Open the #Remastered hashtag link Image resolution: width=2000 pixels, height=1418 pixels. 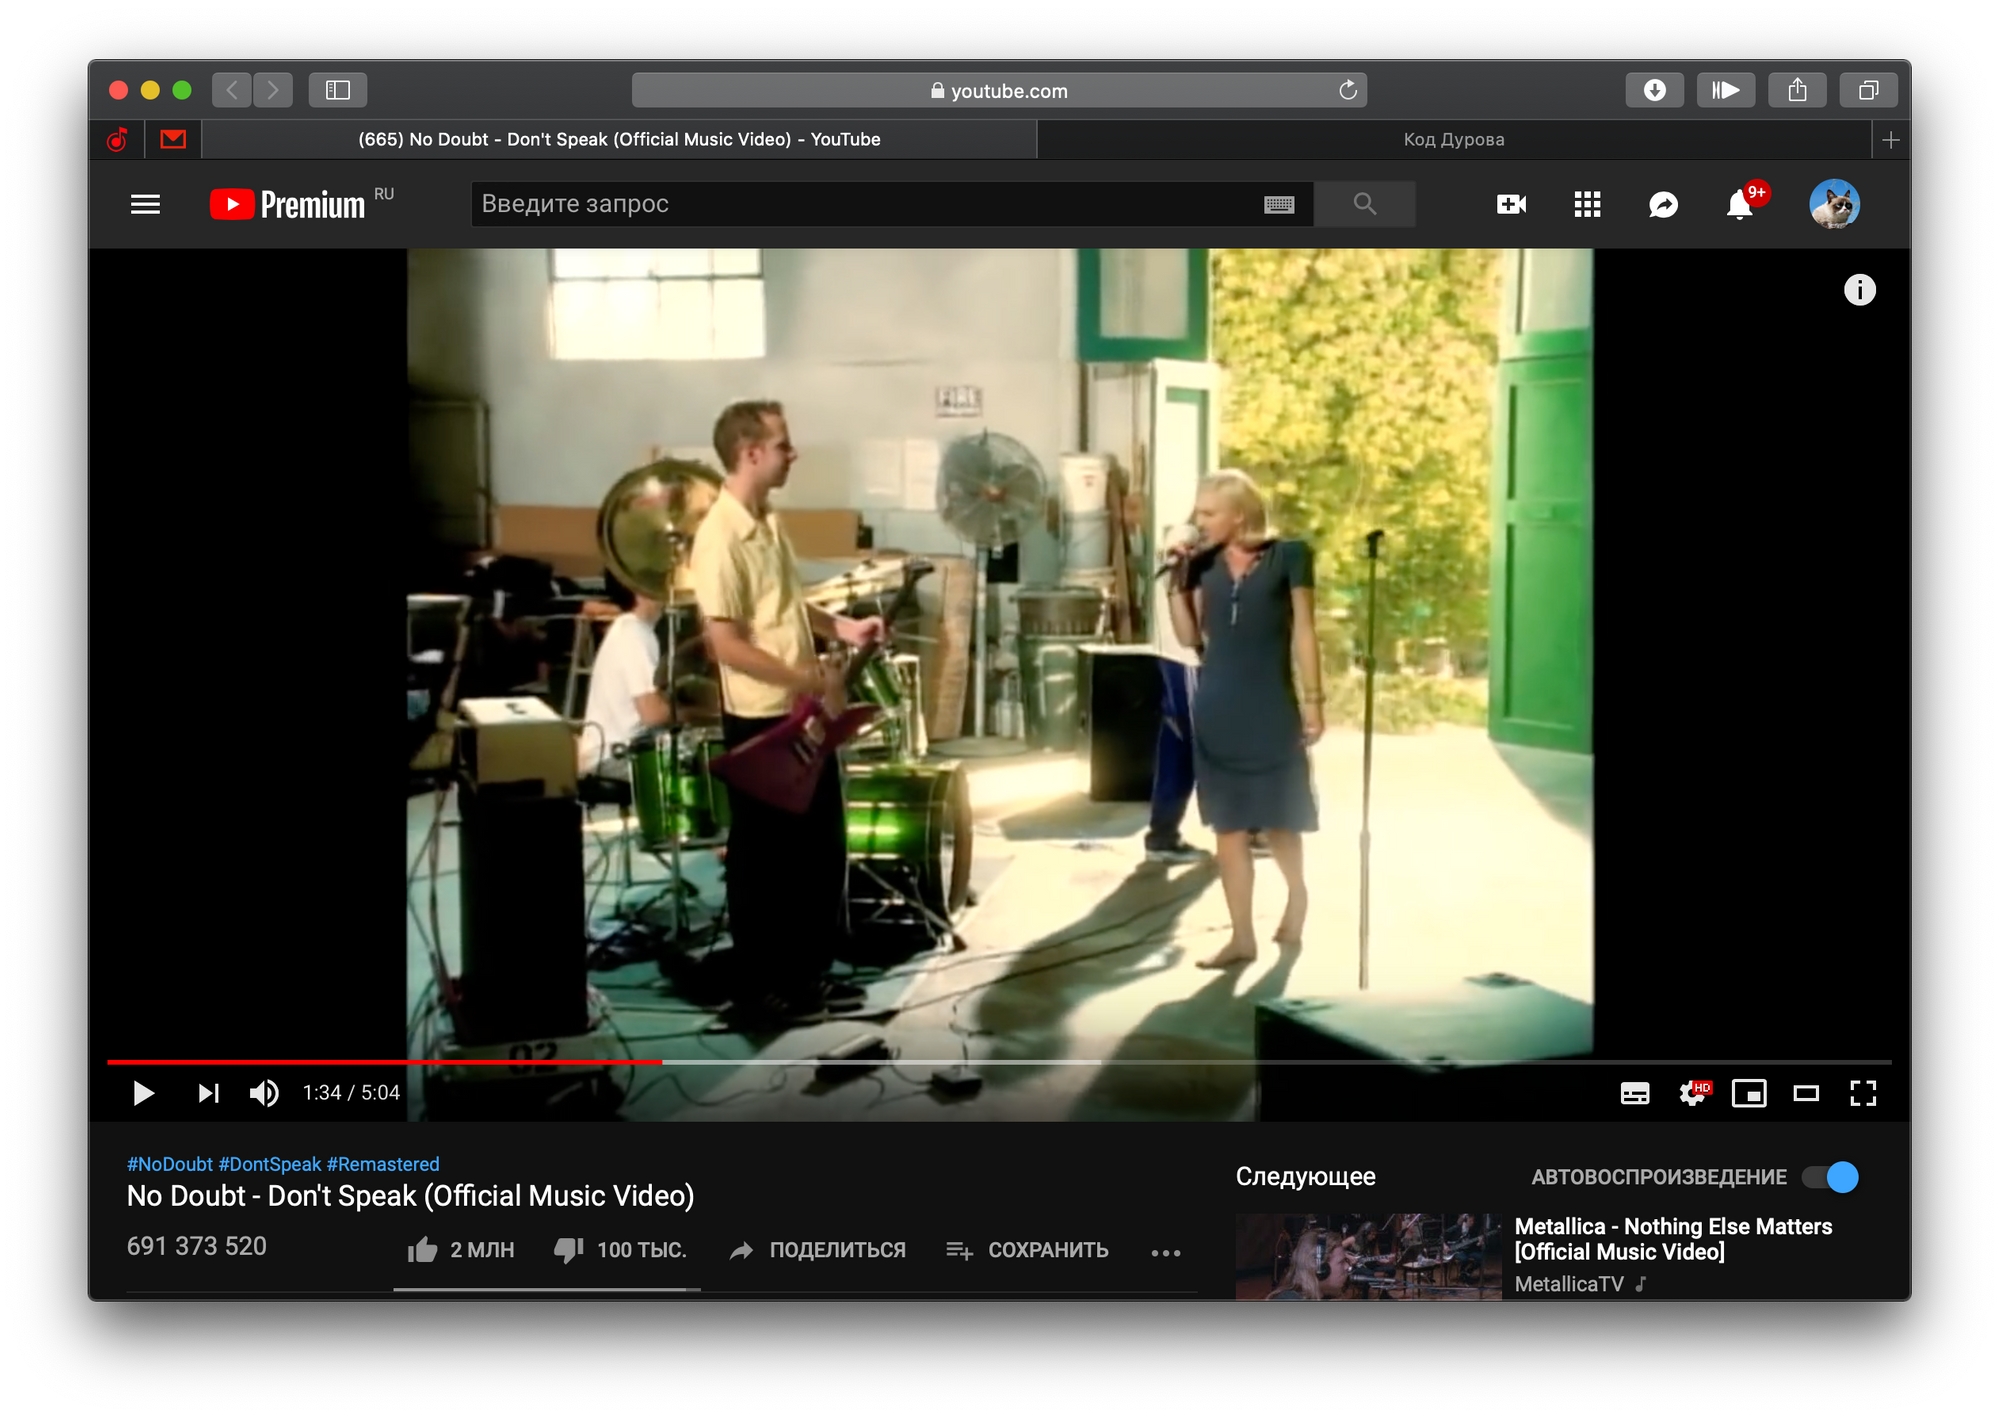[383, 1164]
